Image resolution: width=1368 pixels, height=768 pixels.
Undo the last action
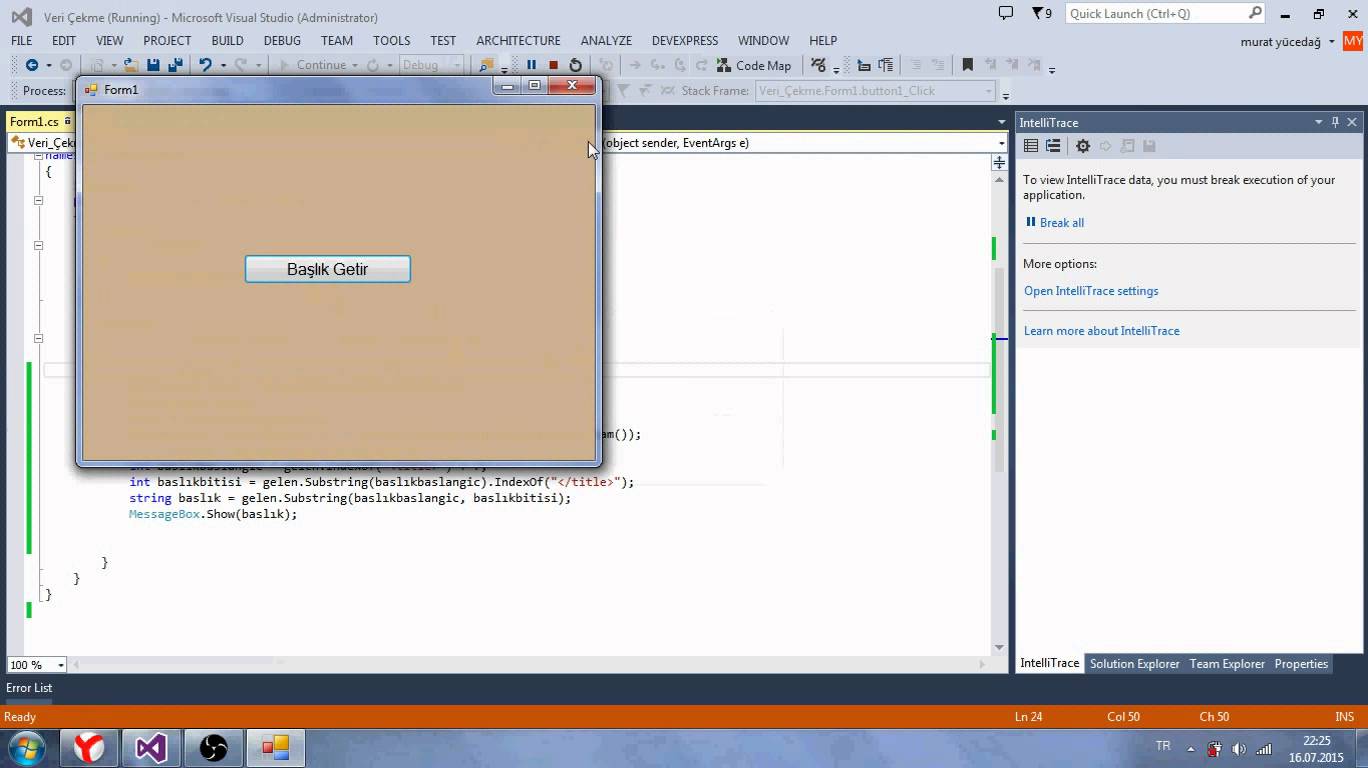pos(205,65)
